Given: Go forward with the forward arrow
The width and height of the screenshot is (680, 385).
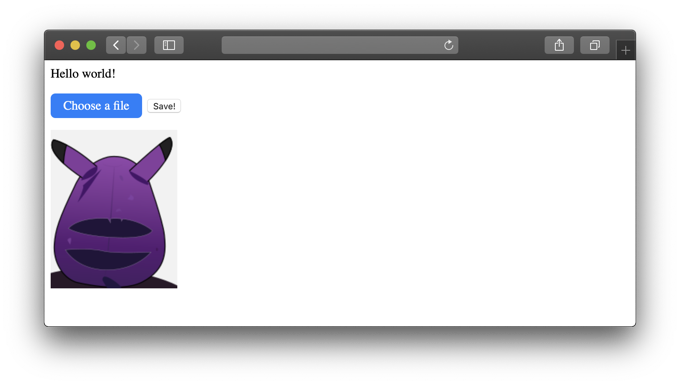Looking at the screenshot, I should coord(136,45).
